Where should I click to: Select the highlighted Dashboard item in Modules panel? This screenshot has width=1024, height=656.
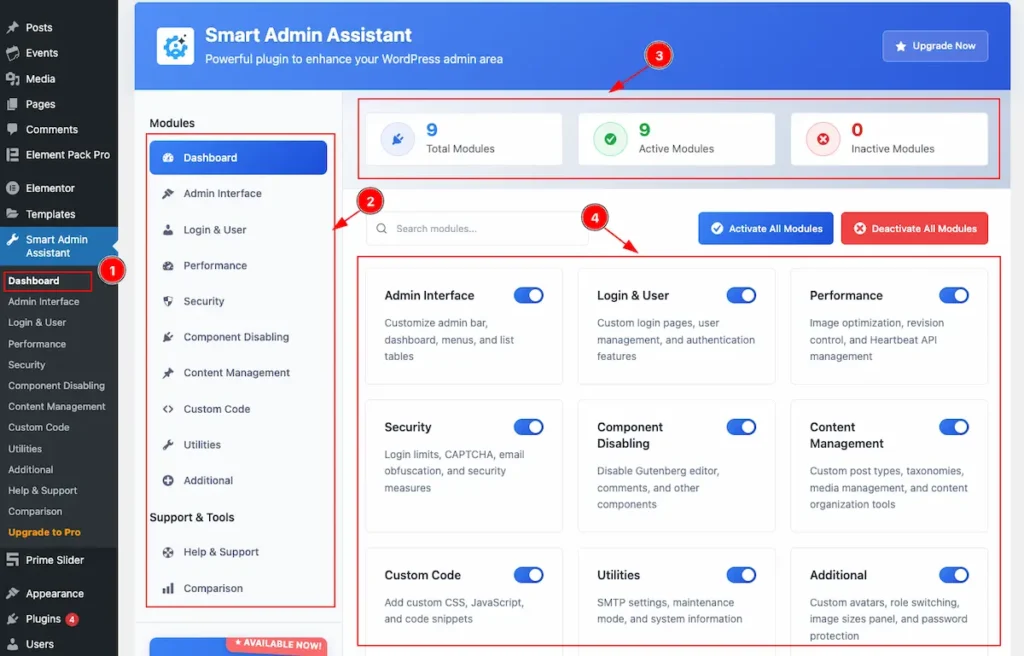238,157
